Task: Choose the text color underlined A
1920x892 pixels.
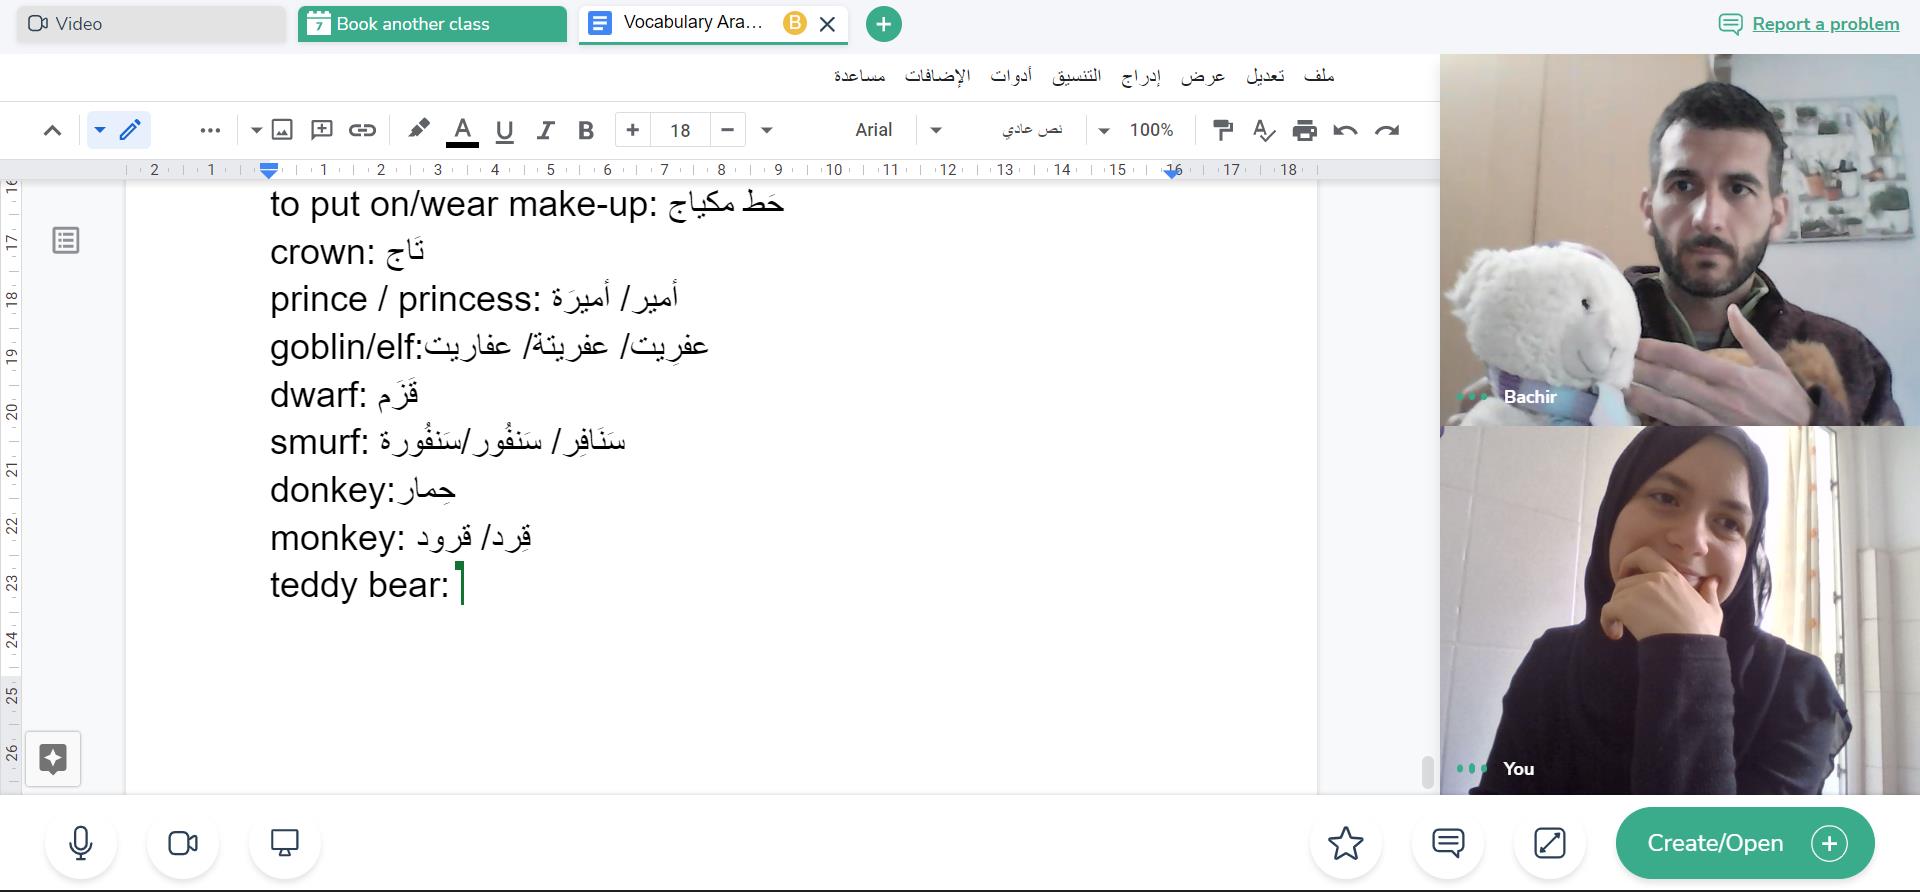Action: pyautogui.click(x=462, y=130)
